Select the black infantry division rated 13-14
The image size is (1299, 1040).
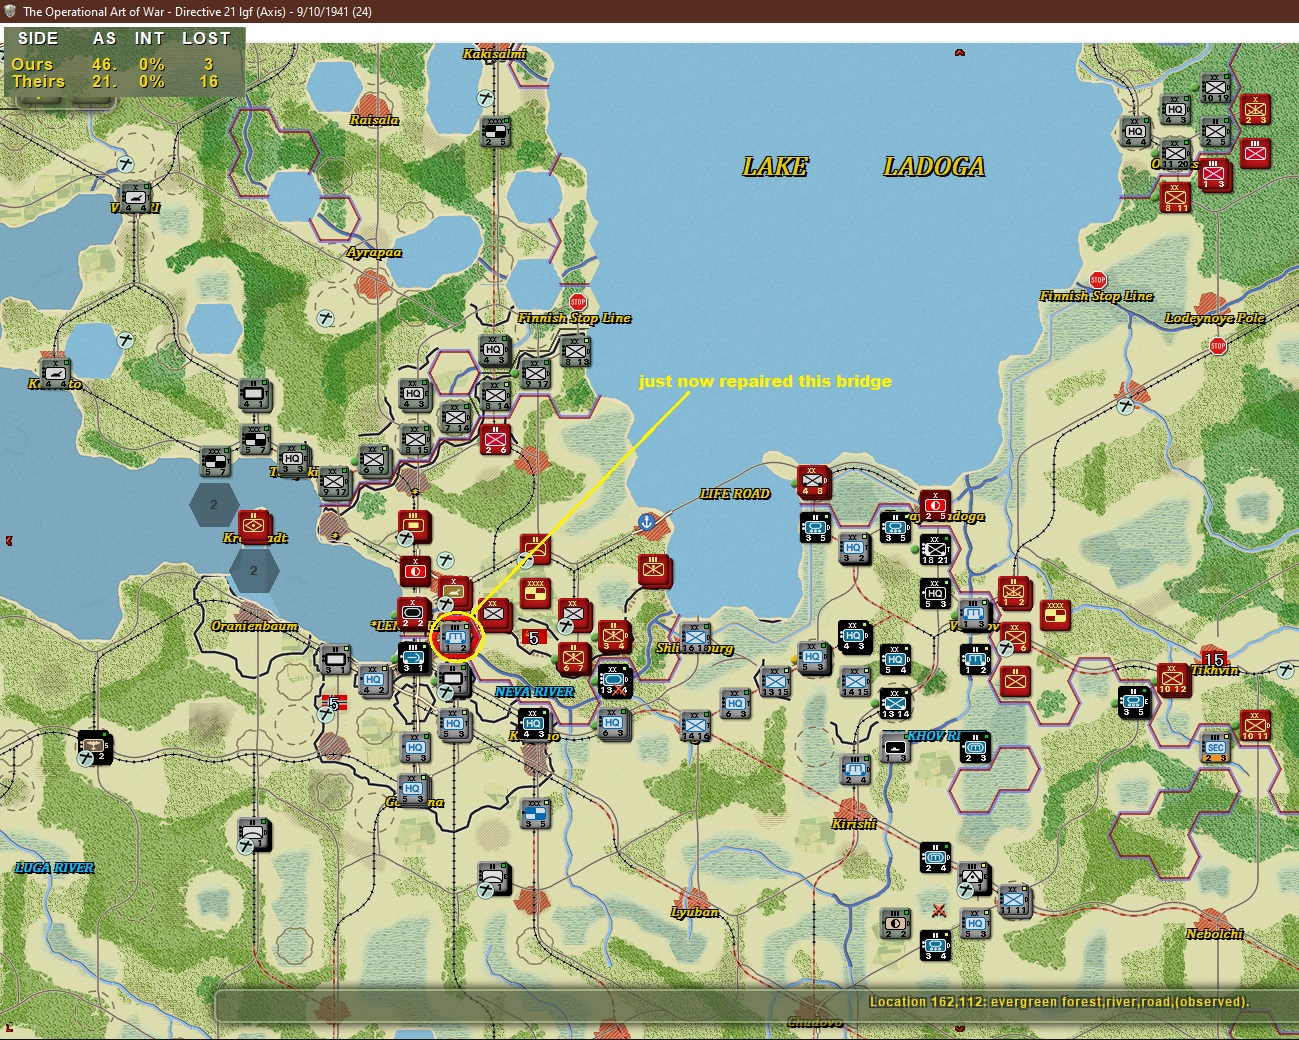[x=895, y=704]
